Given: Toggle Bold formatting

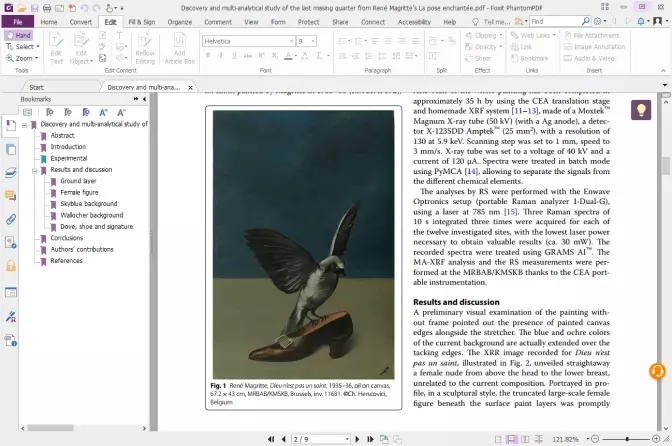Looking at the screenshot, I should coord(208,56).
